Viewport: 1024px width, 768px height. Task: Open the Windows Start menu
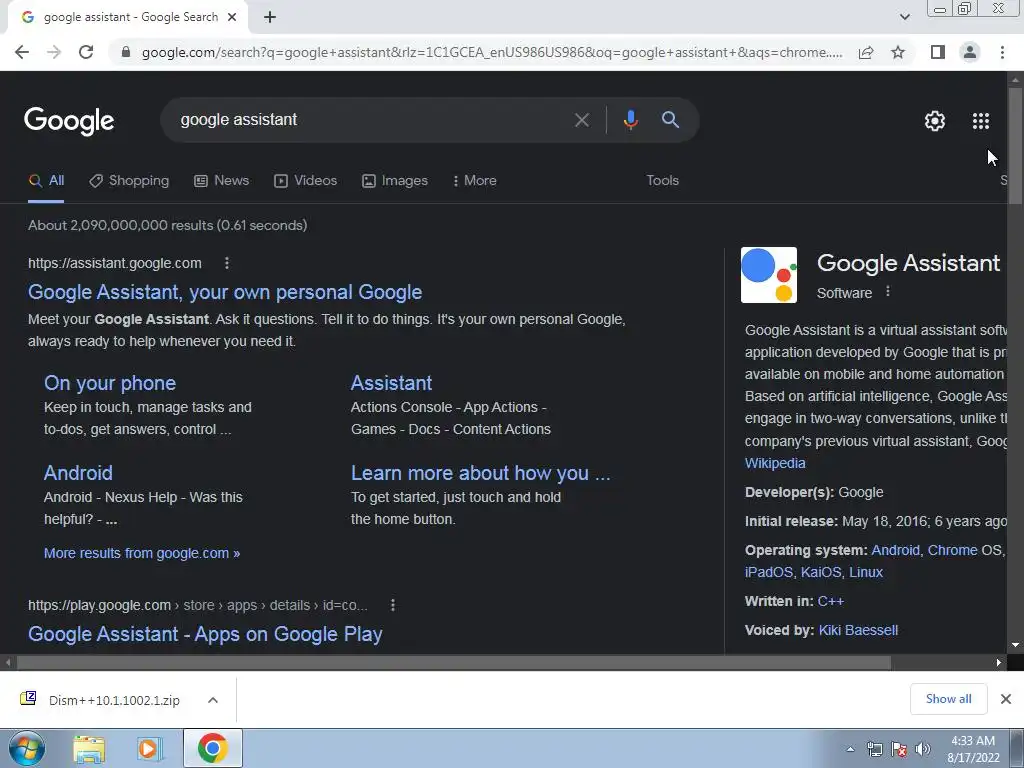click(26, 748)
